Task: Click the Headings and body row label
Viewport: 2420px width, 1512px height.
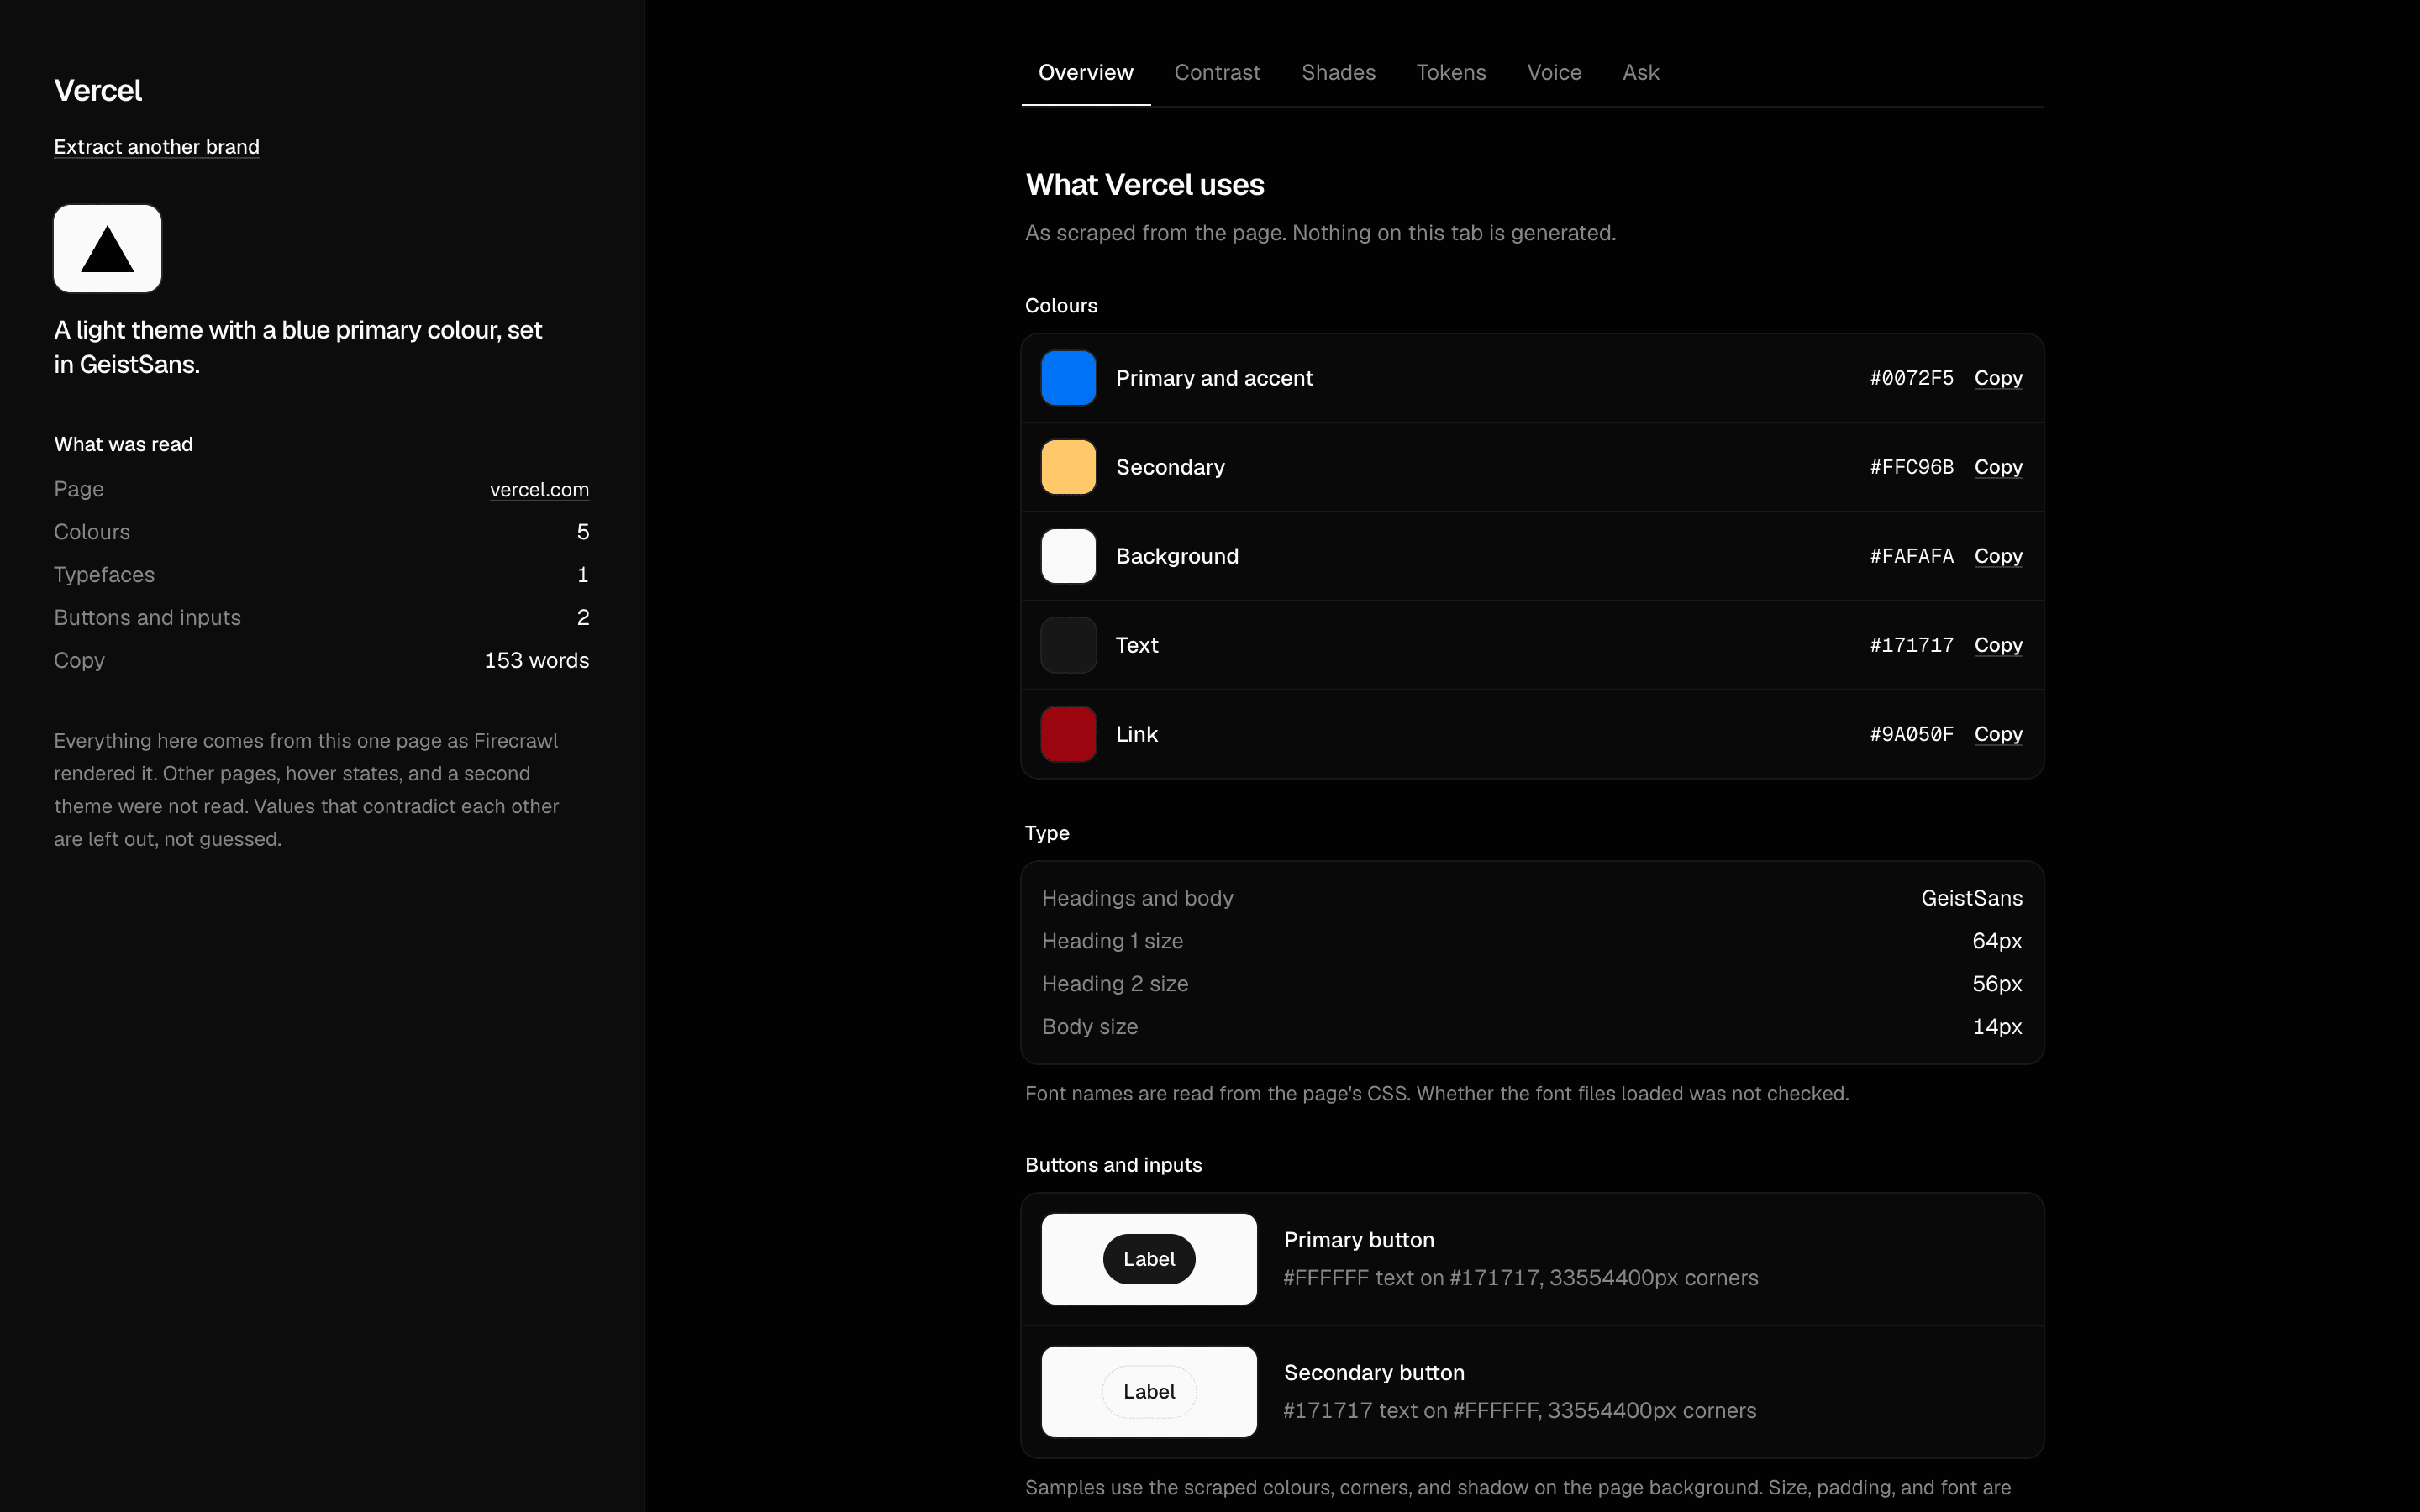Action: coord(1138,898)
